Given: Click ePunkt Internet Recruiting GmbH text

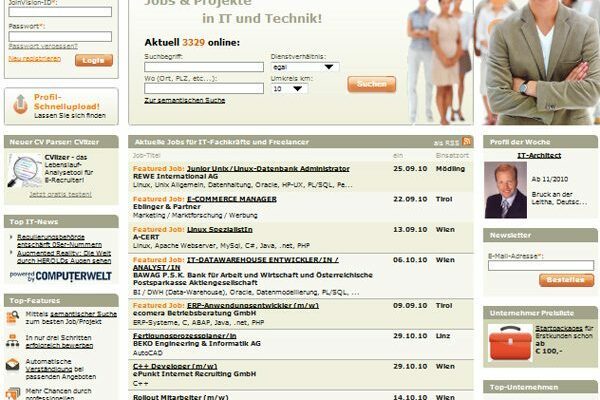Looking at the screenshot, I should [x=194, y=374].
